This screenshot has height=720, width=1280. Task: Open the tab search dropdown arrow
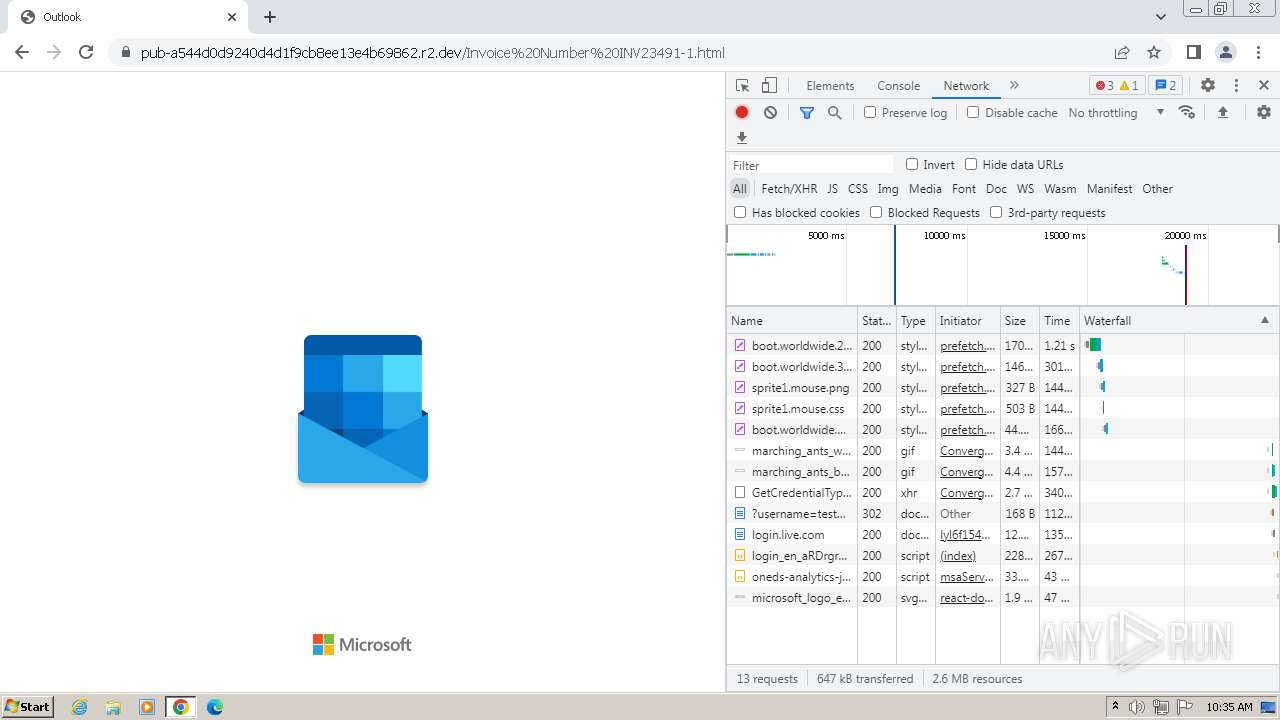1160,17
